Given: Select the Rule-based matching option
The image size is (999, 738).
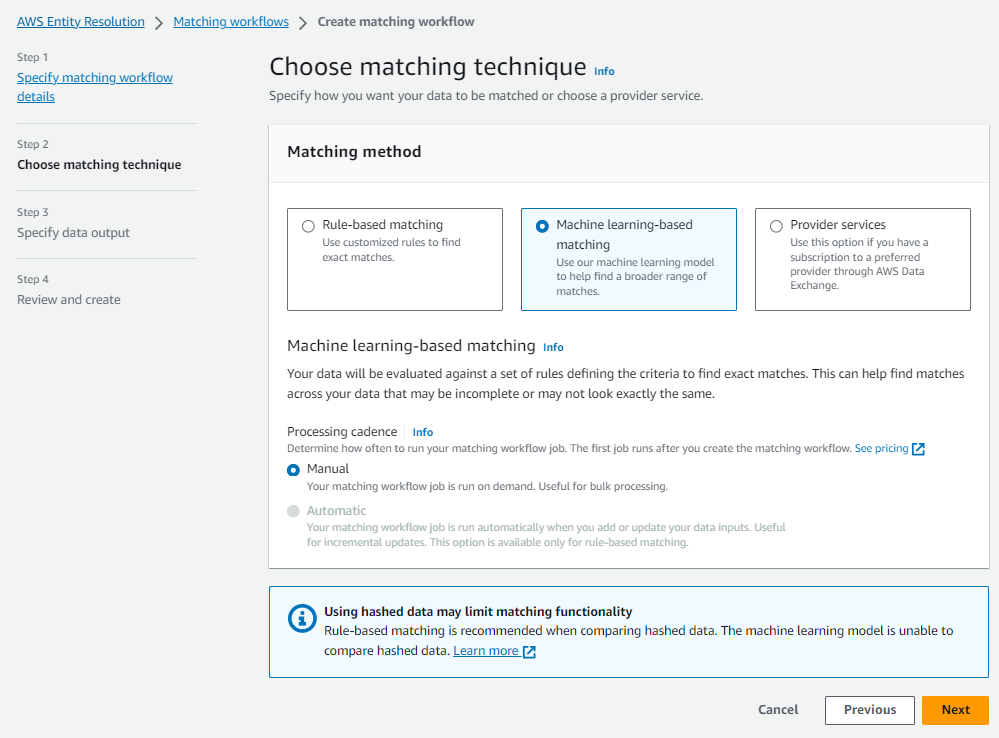Looking at the screenshot, I should (x=308, y=225).
